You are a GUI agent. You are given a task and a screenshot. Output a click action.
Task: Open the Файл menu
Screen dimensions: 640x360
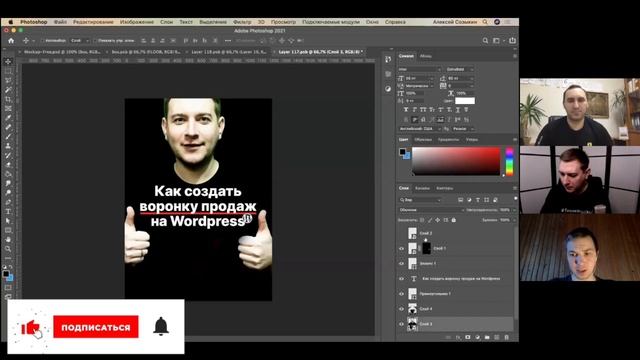coord(60,22)
